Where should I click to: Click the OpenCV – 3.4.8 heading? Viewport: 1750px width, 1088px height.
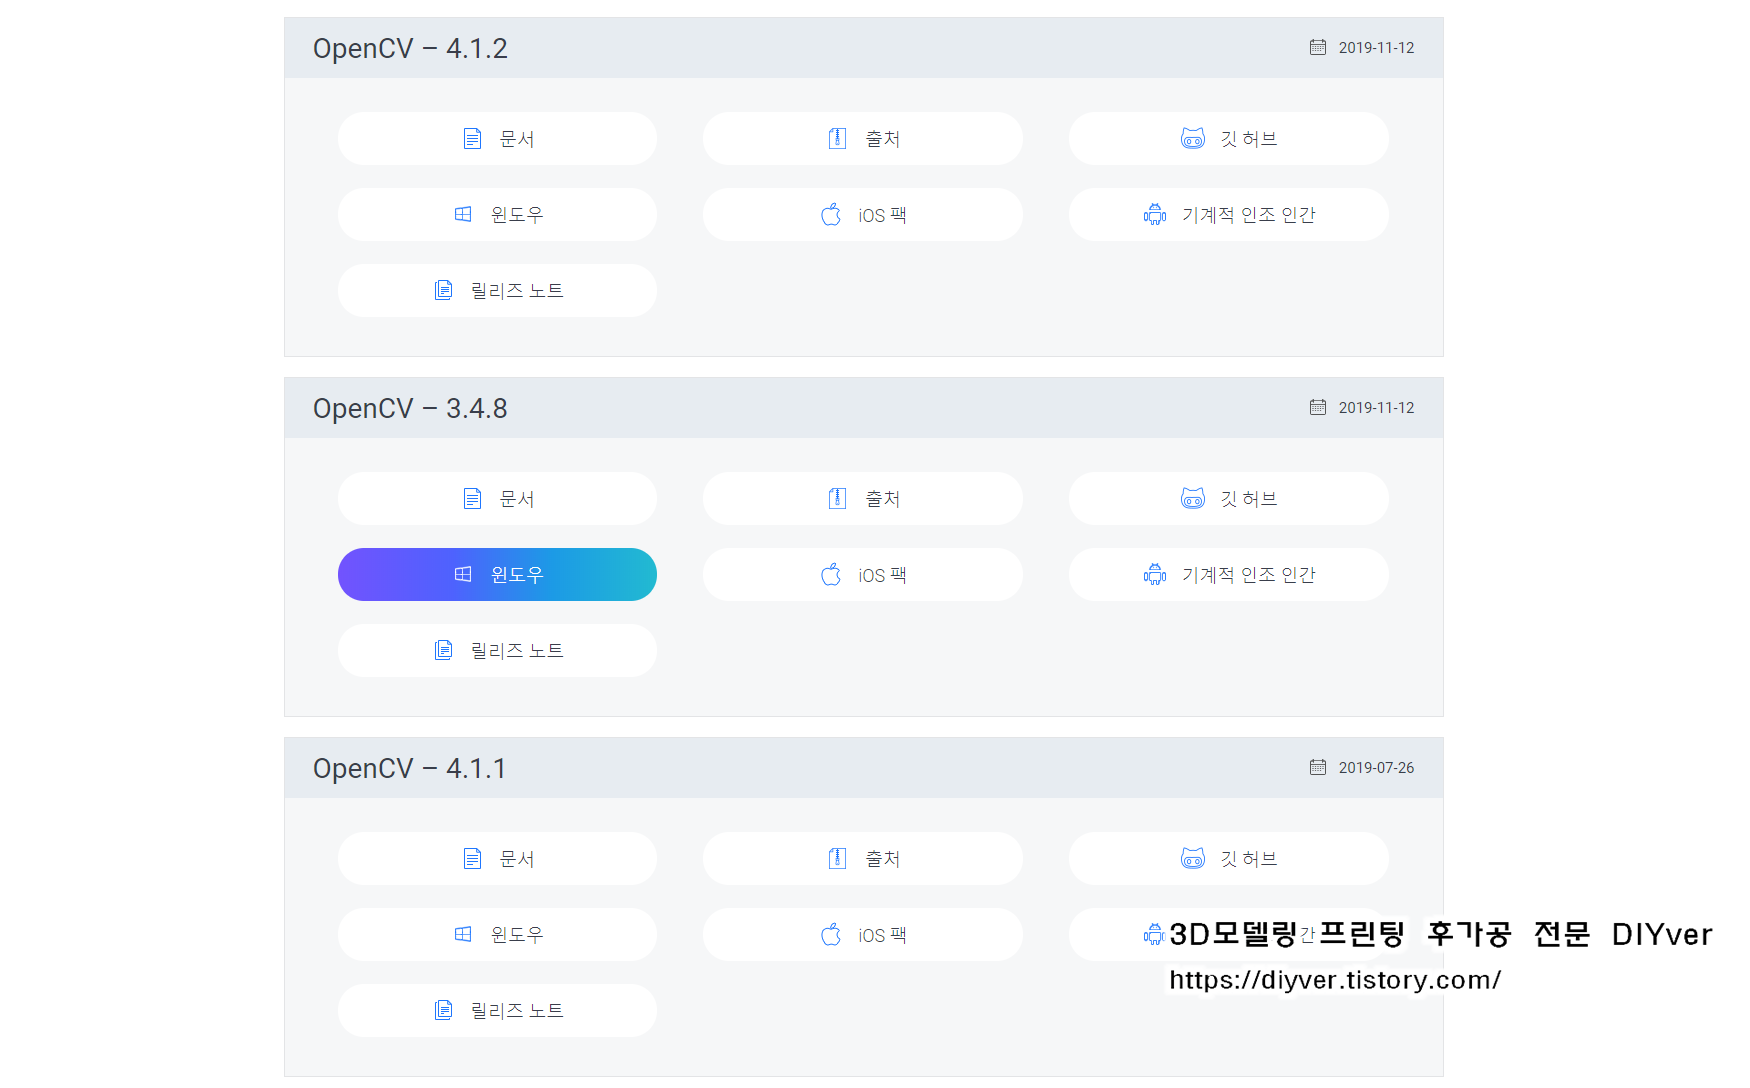(410, 408)
